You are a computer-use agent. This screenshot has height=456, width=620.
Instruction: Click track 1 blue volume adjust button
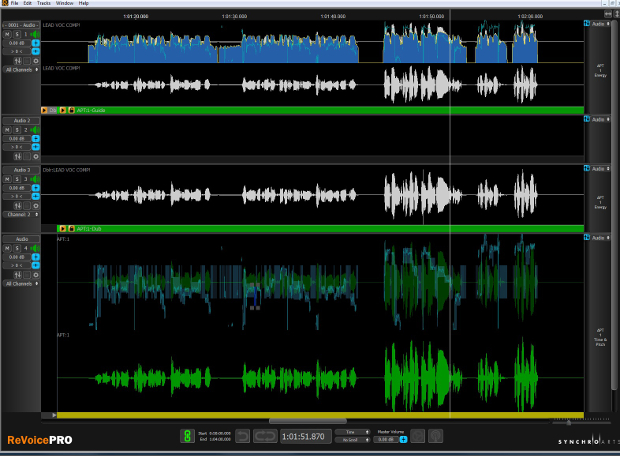click(x=36, y=43)
